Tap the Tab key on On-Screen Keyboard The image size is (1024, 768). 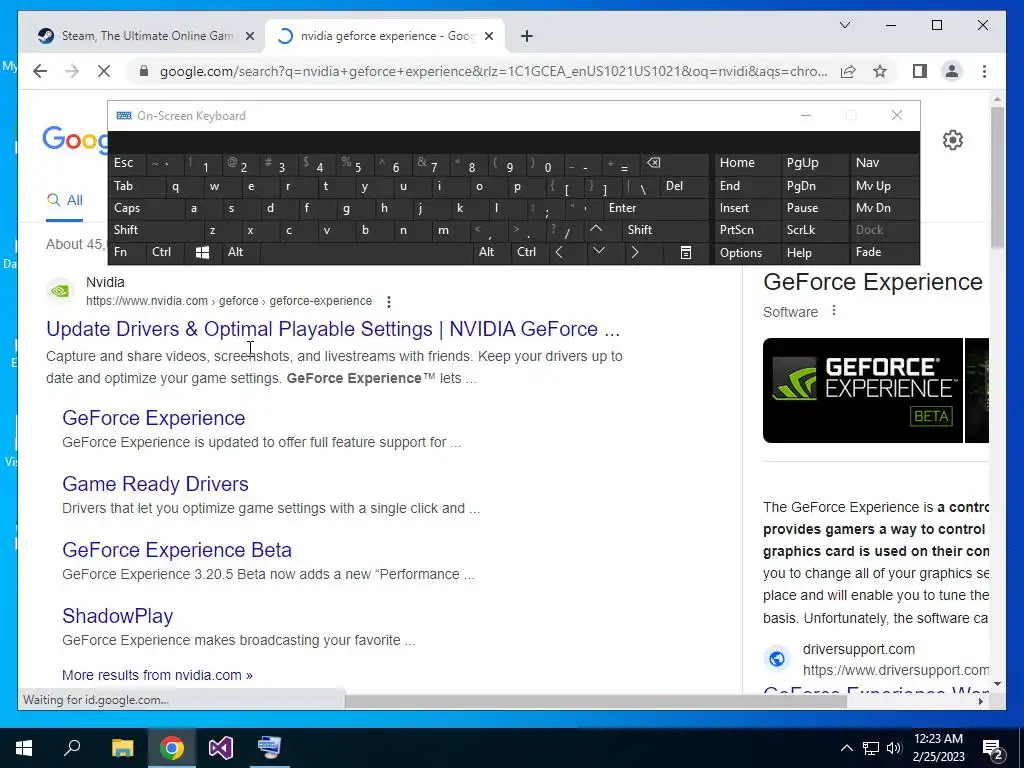(x=135, y=186)
